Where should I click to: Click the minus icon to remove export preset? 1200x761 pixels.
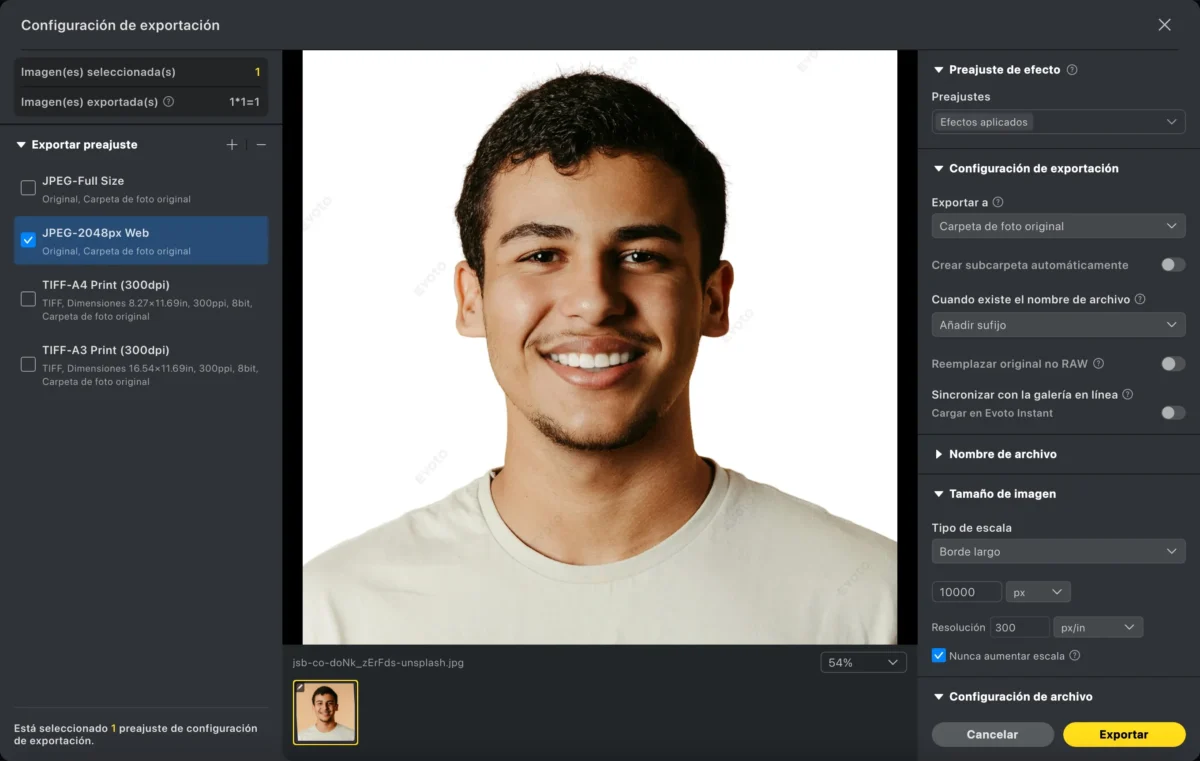[x=261, y=145]
